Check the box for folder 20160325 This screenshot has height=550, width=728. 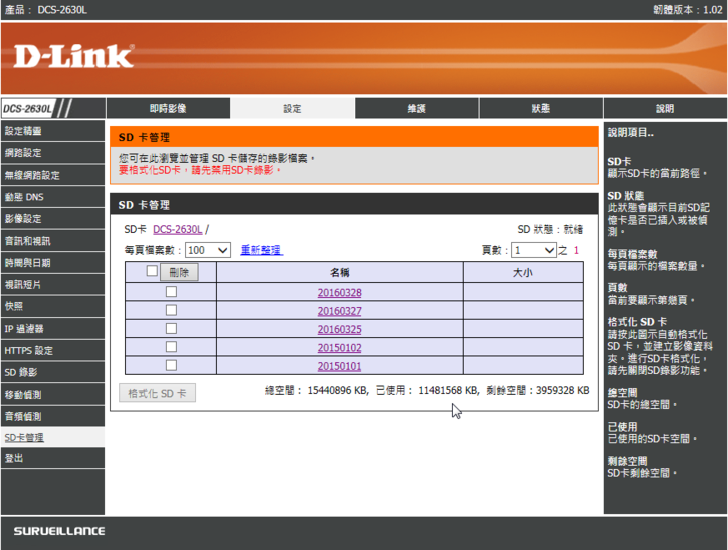(170, 328)
